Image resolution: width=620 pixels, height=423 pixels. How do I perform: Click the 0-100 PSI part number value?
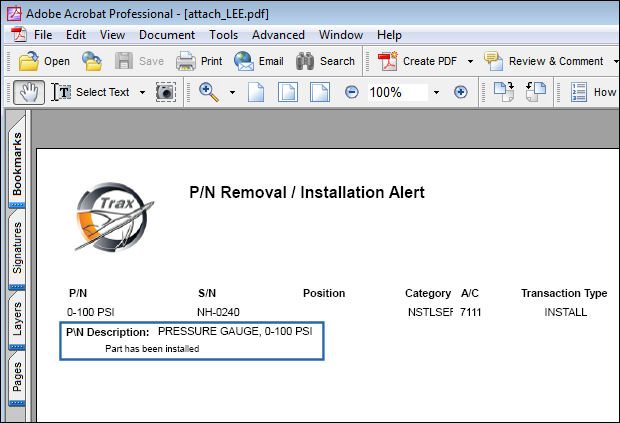tap(91, 312)
